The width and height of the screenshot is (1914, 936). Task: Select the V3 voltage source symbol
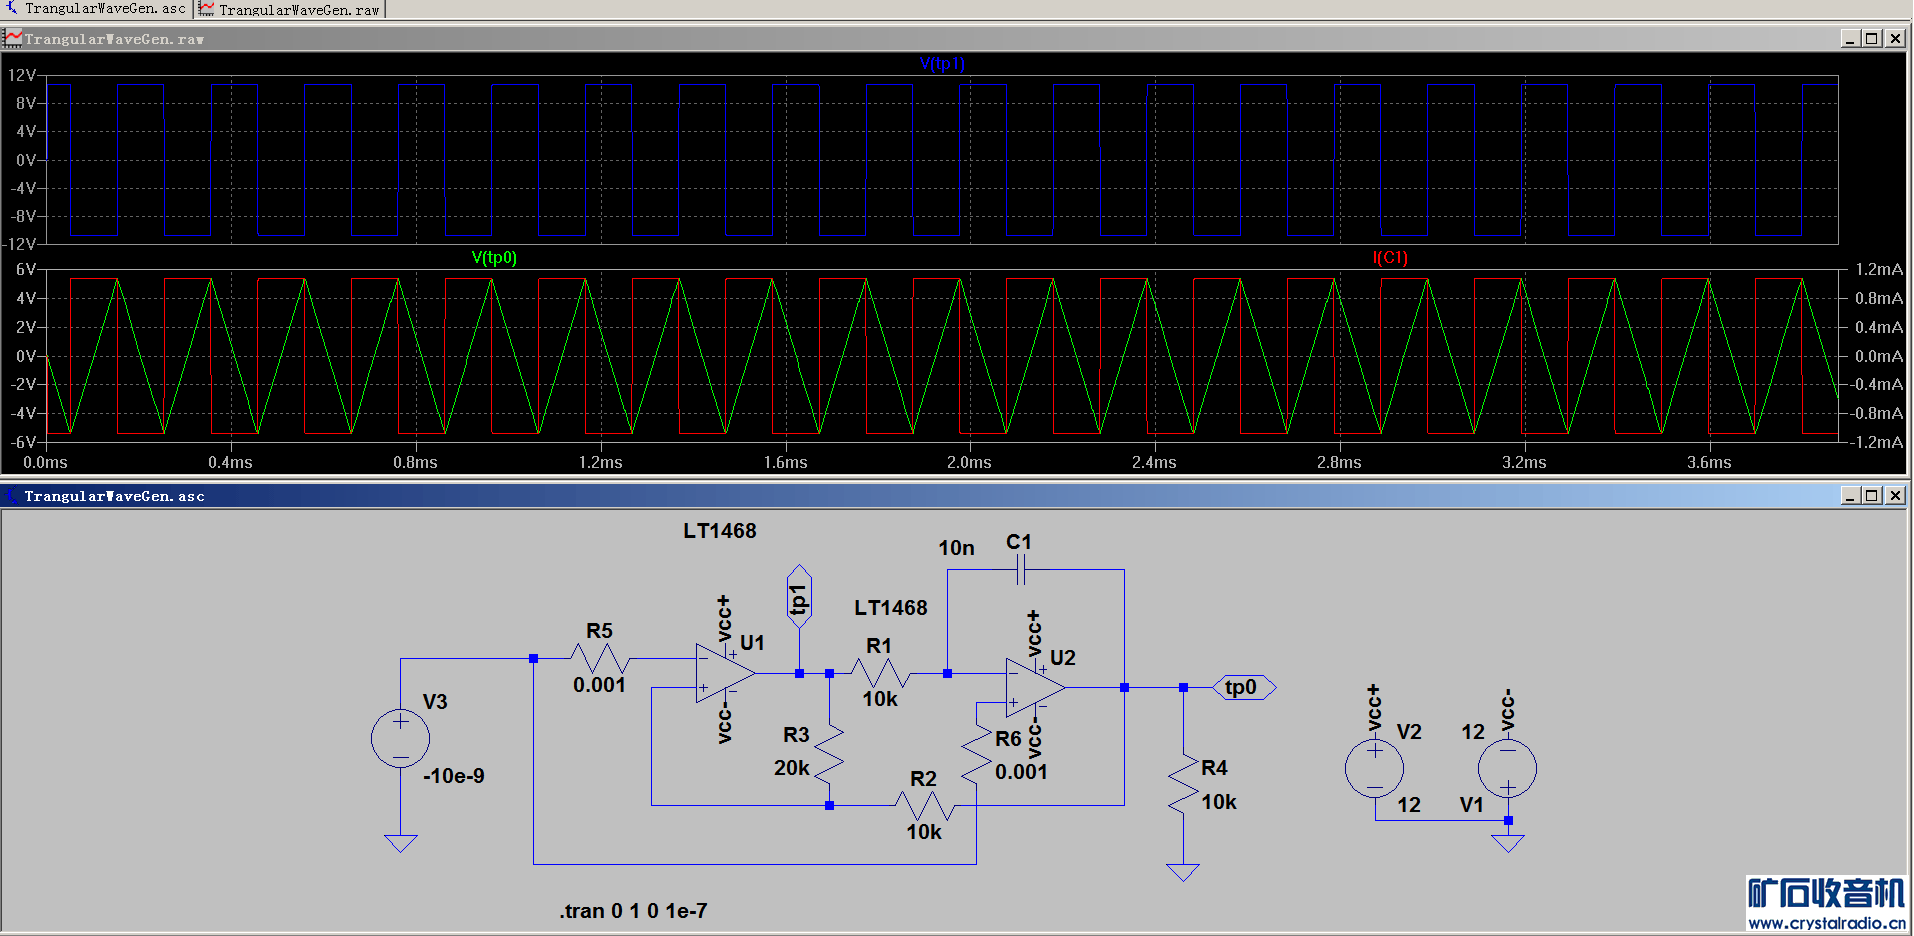[400, 739]
